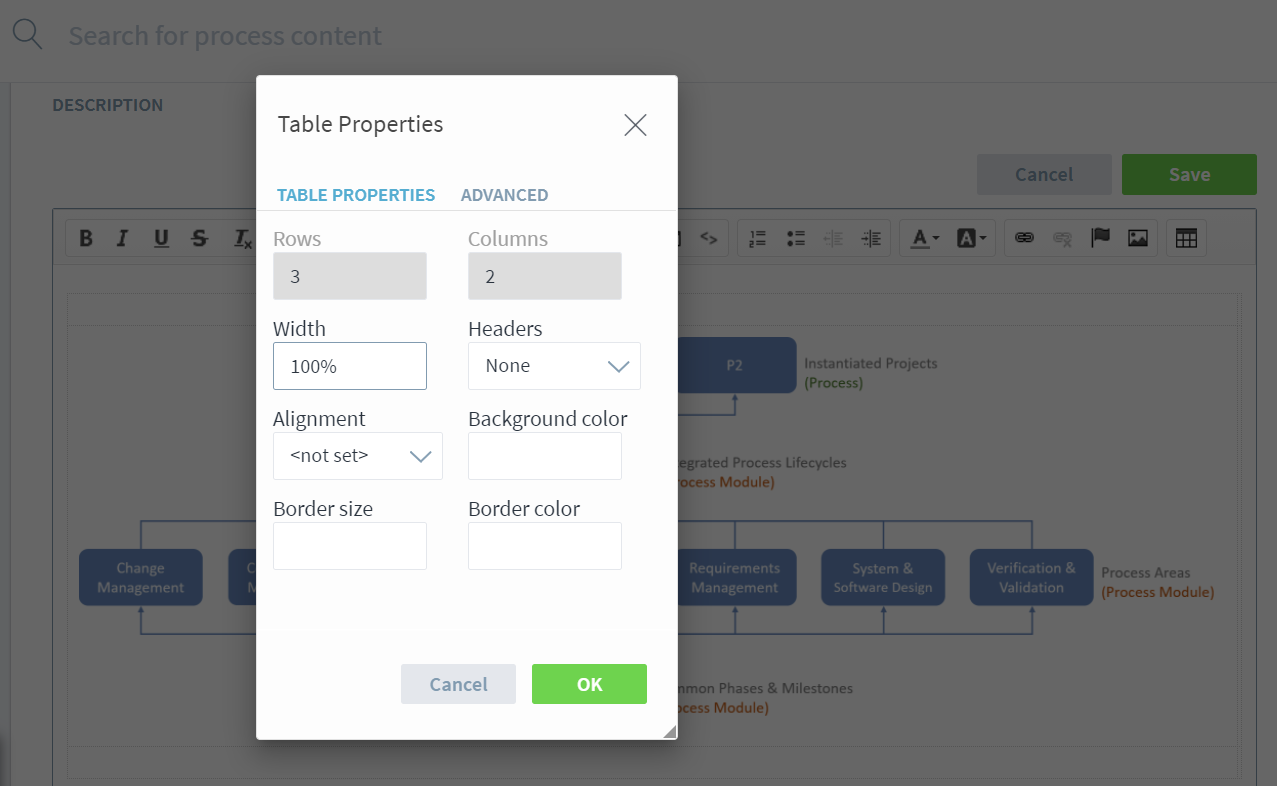Image resolution: width=1277 pixels, height=786 pixels.
Task: Click the anchor flag icon
Action: (x=1100, y=238)
